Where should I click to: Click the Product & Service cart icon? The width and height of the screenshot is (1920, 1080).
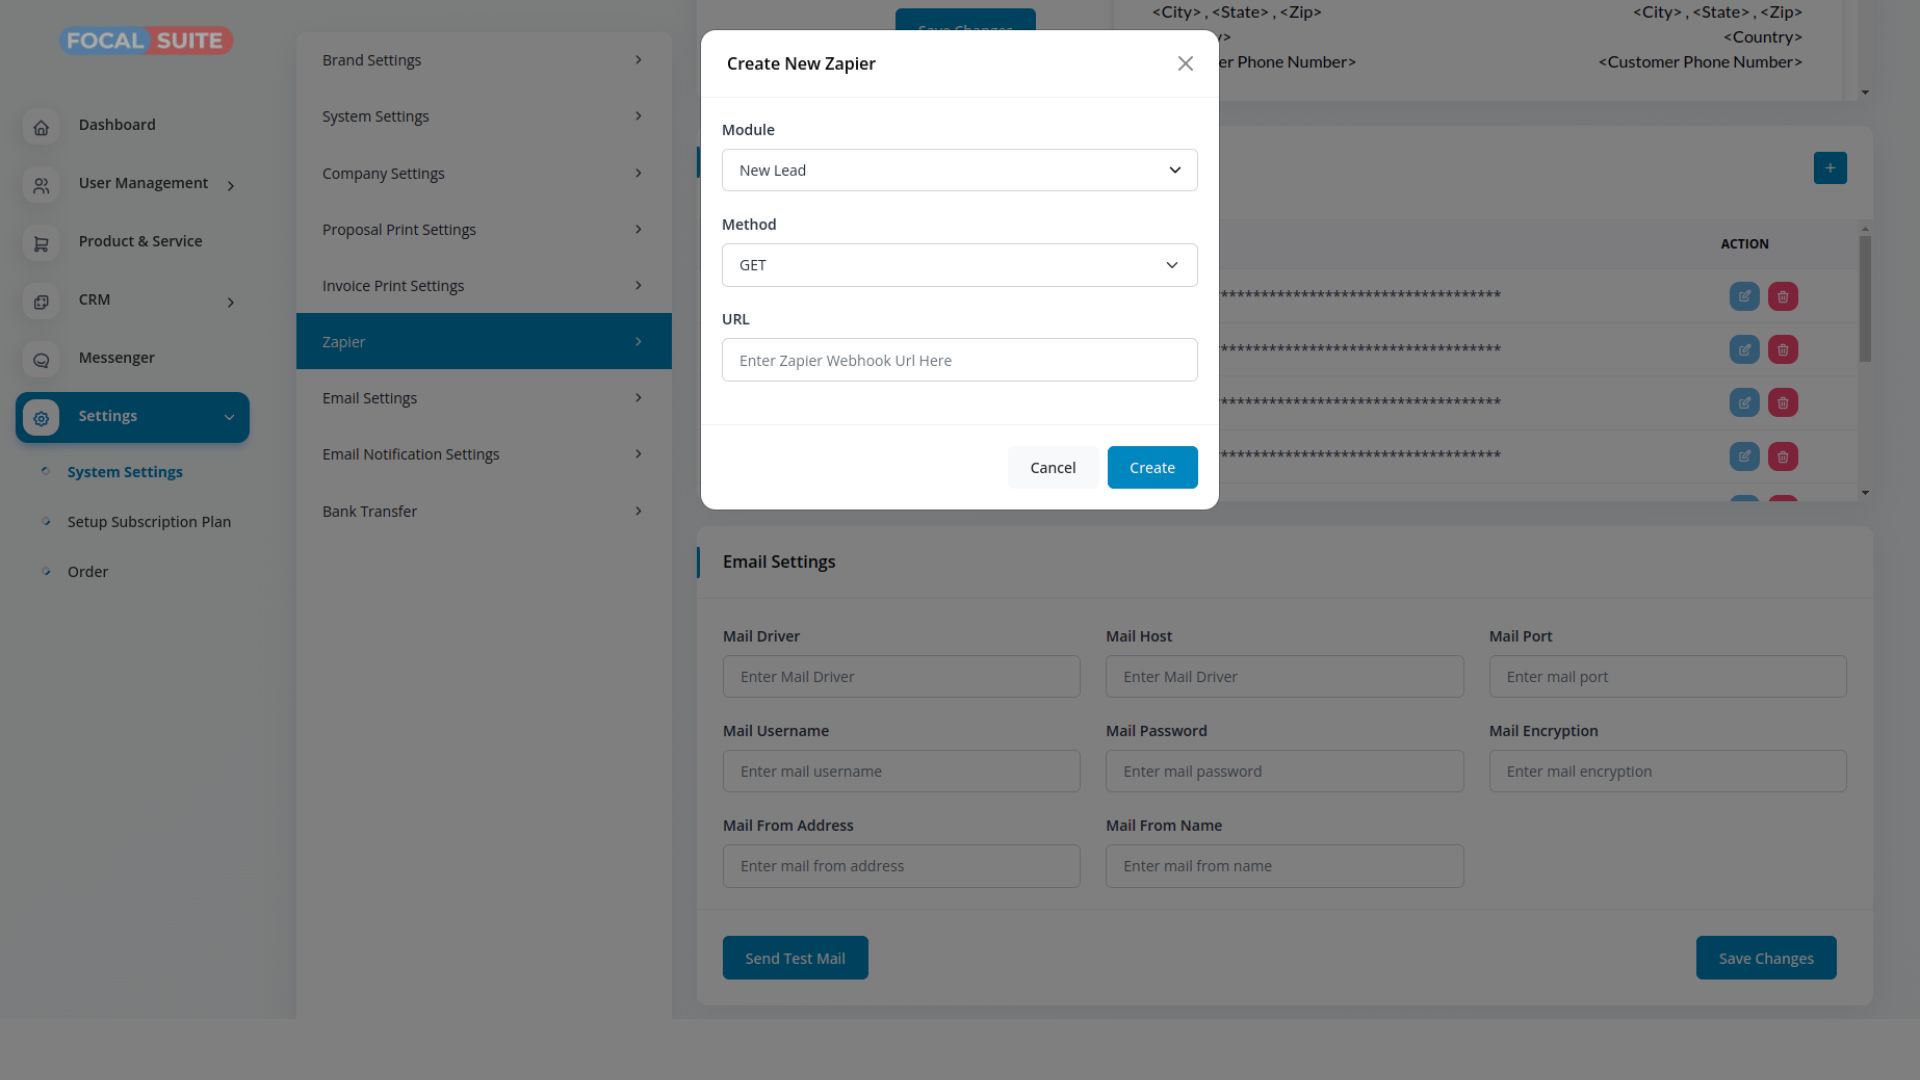pyautogui.click(x=41, y=243)
